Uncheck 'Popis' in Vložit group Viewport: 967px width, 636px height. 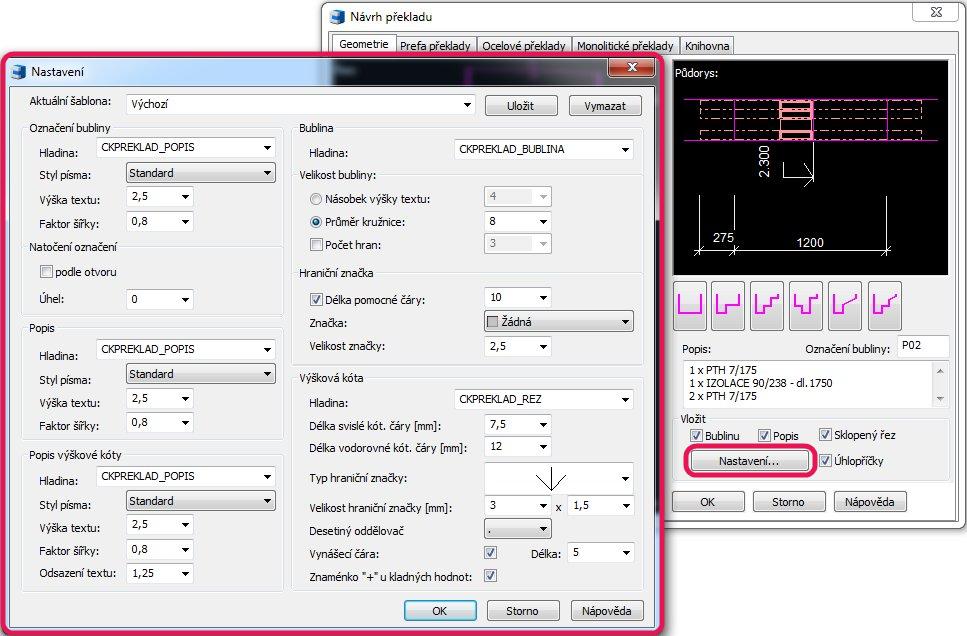click(x=764, y=436)
